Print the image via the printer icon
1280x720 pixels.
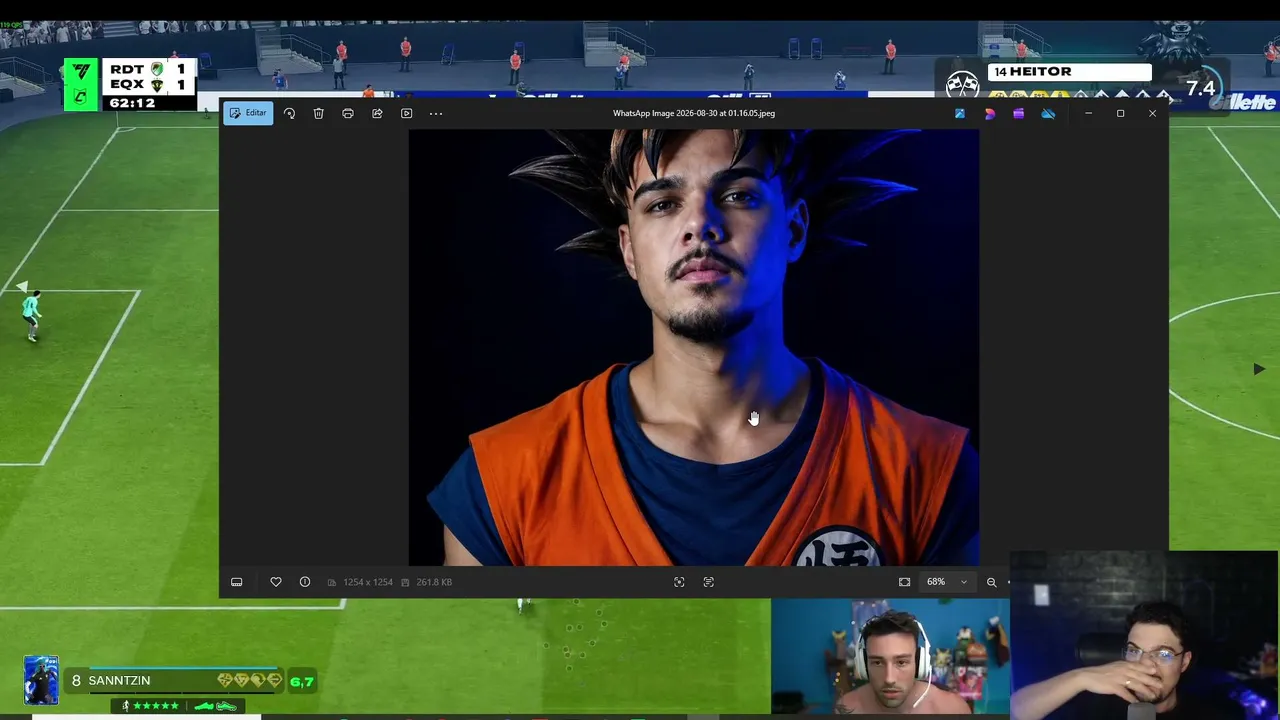(x=348, y=113)
